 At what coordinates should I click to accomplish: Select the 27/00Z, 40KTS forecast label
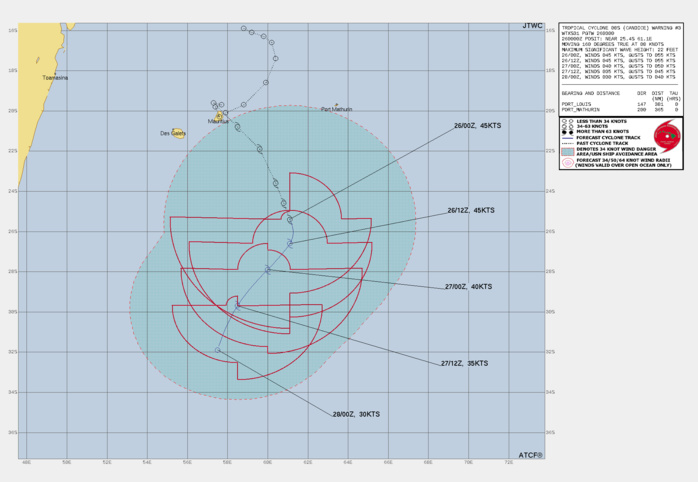(468, 287)
